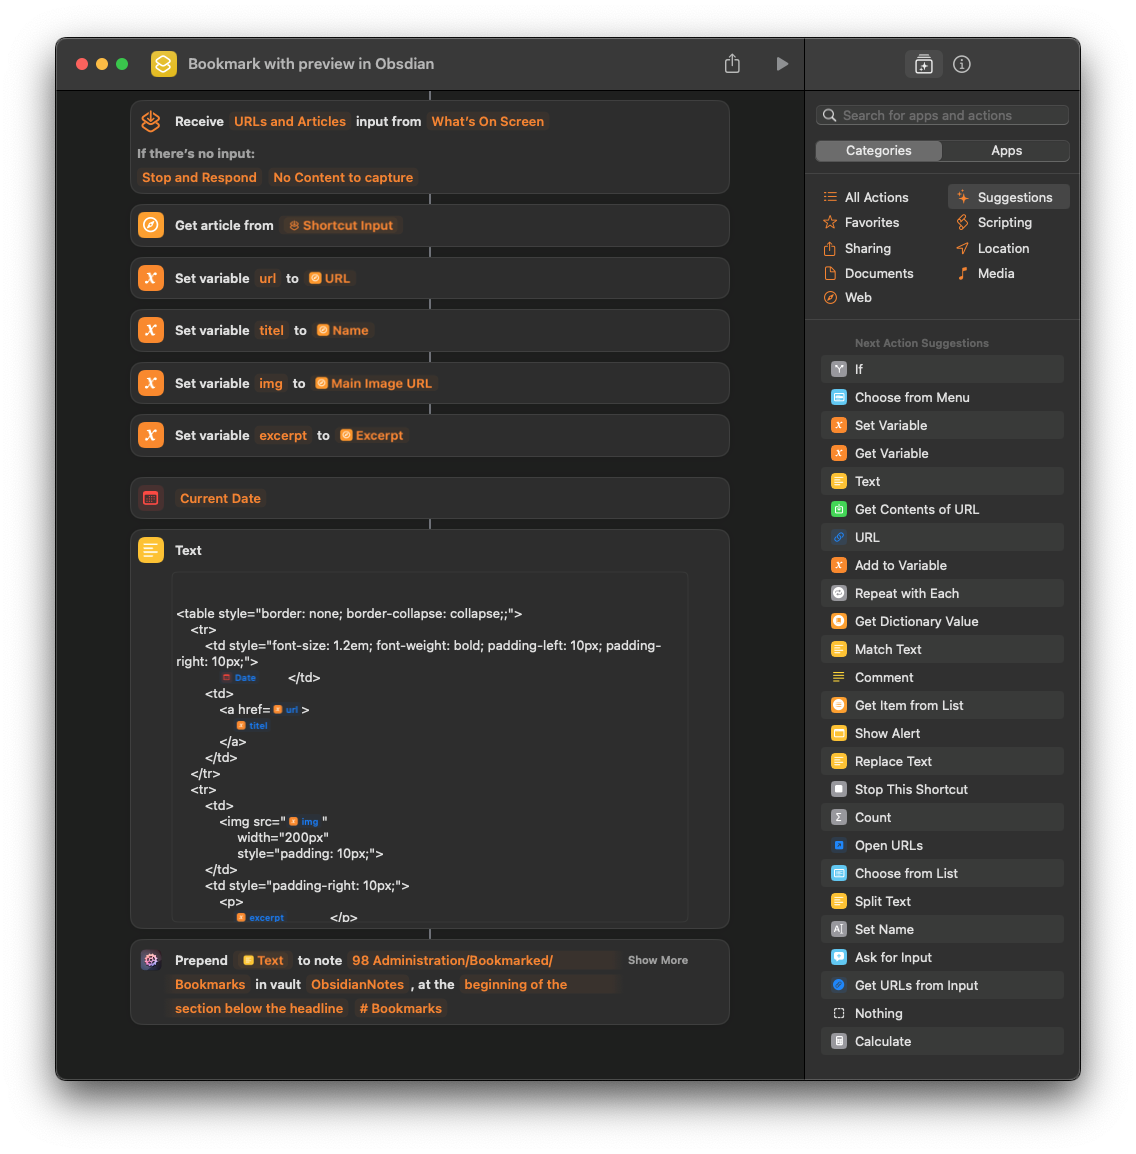The height and width of the screenshot is (1154, 1136).
Task: Click Show More on Prepend action
Action: pyautogui.click(x=658, y=960)
